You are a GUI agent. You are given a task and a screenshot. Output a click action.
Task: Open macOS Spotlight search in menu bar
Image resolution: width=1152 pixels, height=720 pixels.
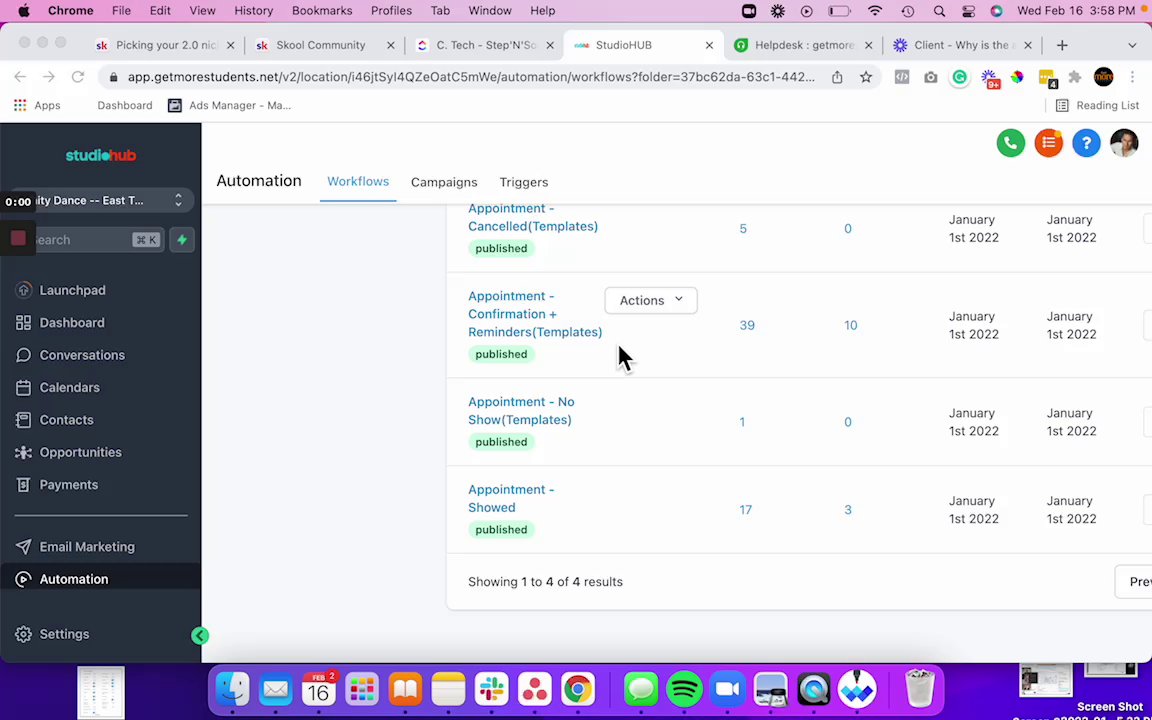pyautogui.click(x=939, y=11)
